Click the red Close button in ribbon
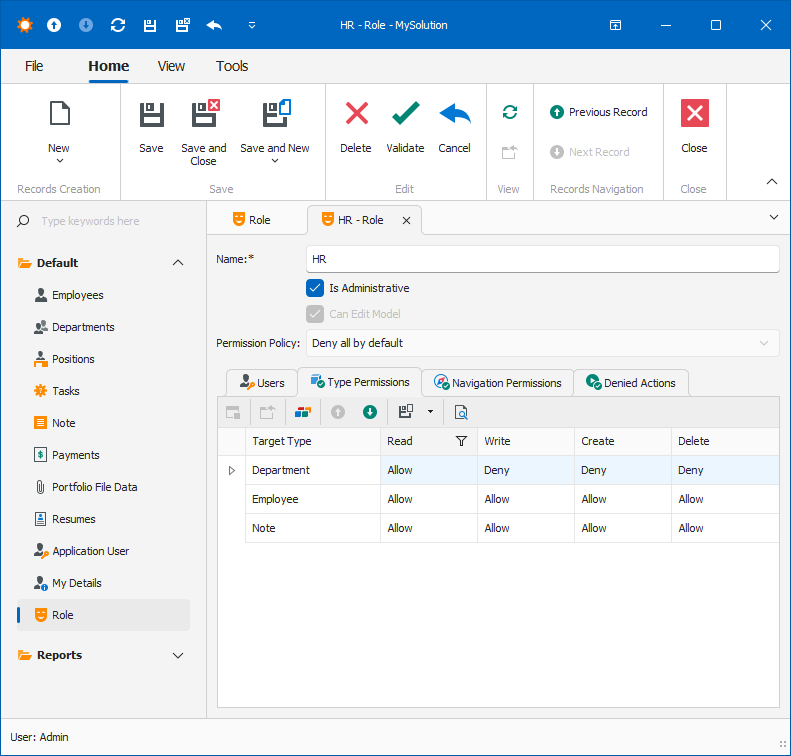The width and height of the screenshot is (791, 756). [695, 127]
